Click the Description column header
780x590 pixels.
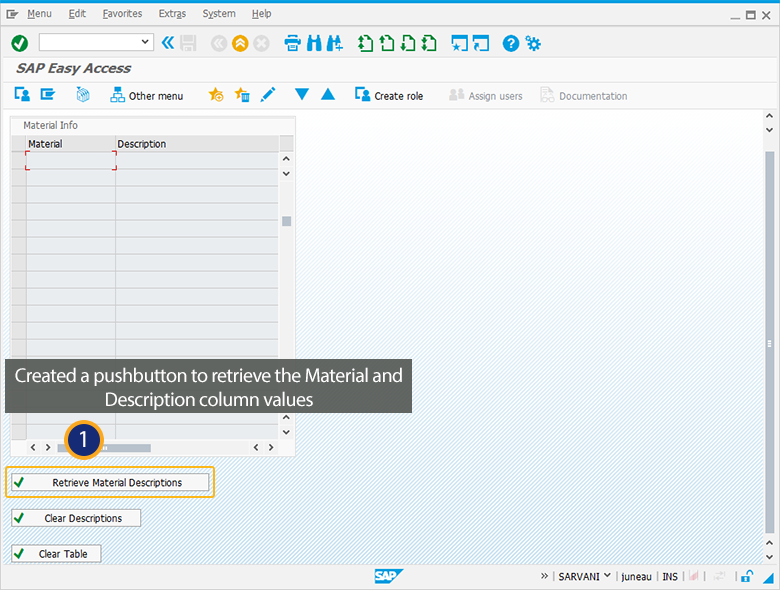click(x=197, y=144)
